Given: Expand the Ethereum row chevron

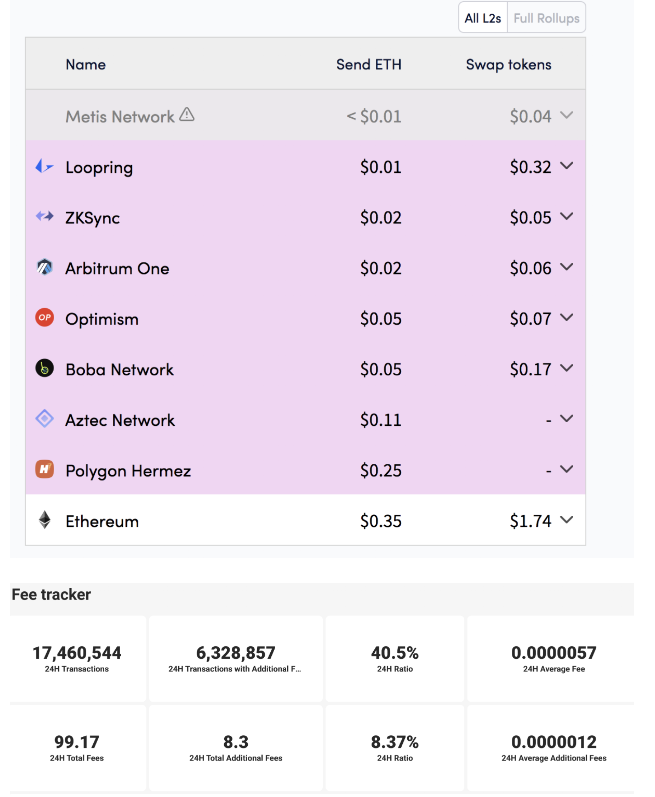Looking at the screenshot, I should pyautogui.click(x=566, y=519).
